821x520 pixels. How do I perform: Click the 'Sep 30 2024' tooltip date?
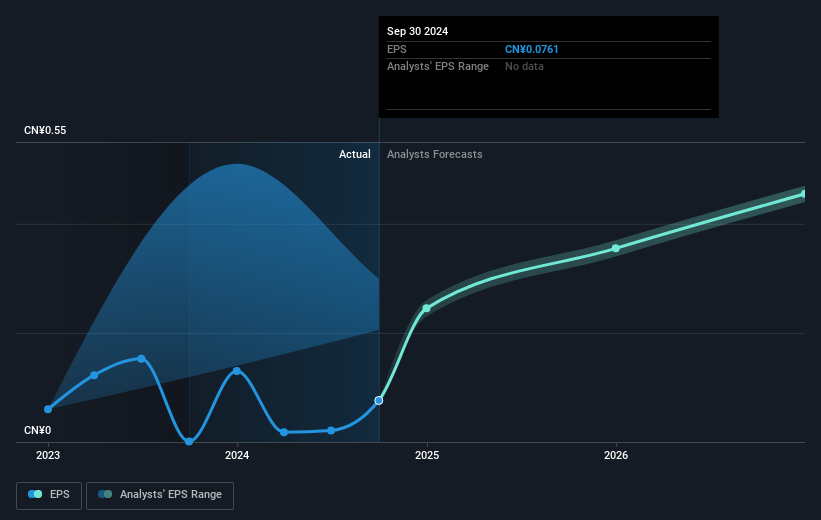tap(417, 31)
